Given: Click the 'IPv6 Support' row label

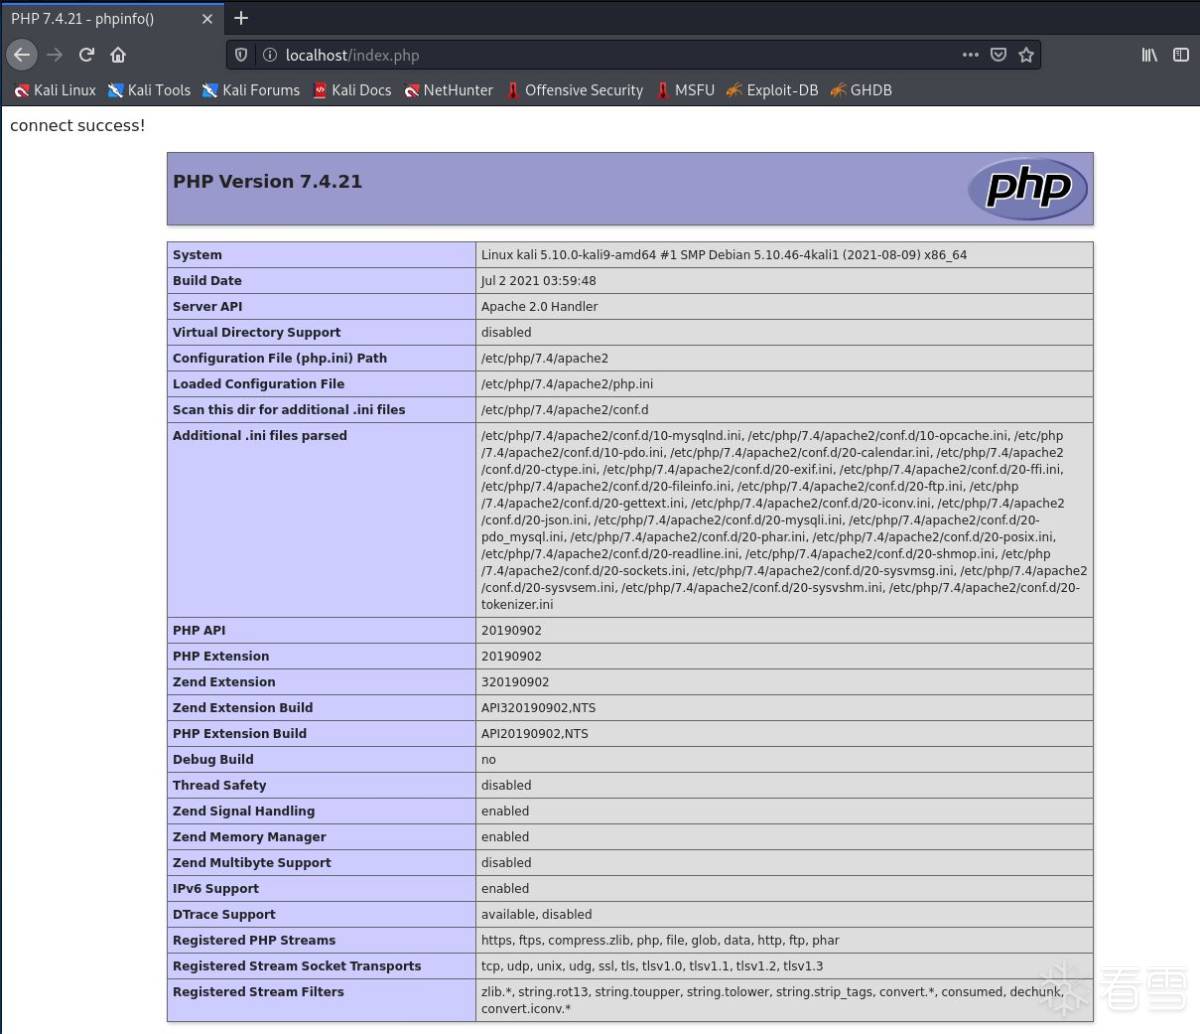Looking at the screenshot, I should click(216, 889).
